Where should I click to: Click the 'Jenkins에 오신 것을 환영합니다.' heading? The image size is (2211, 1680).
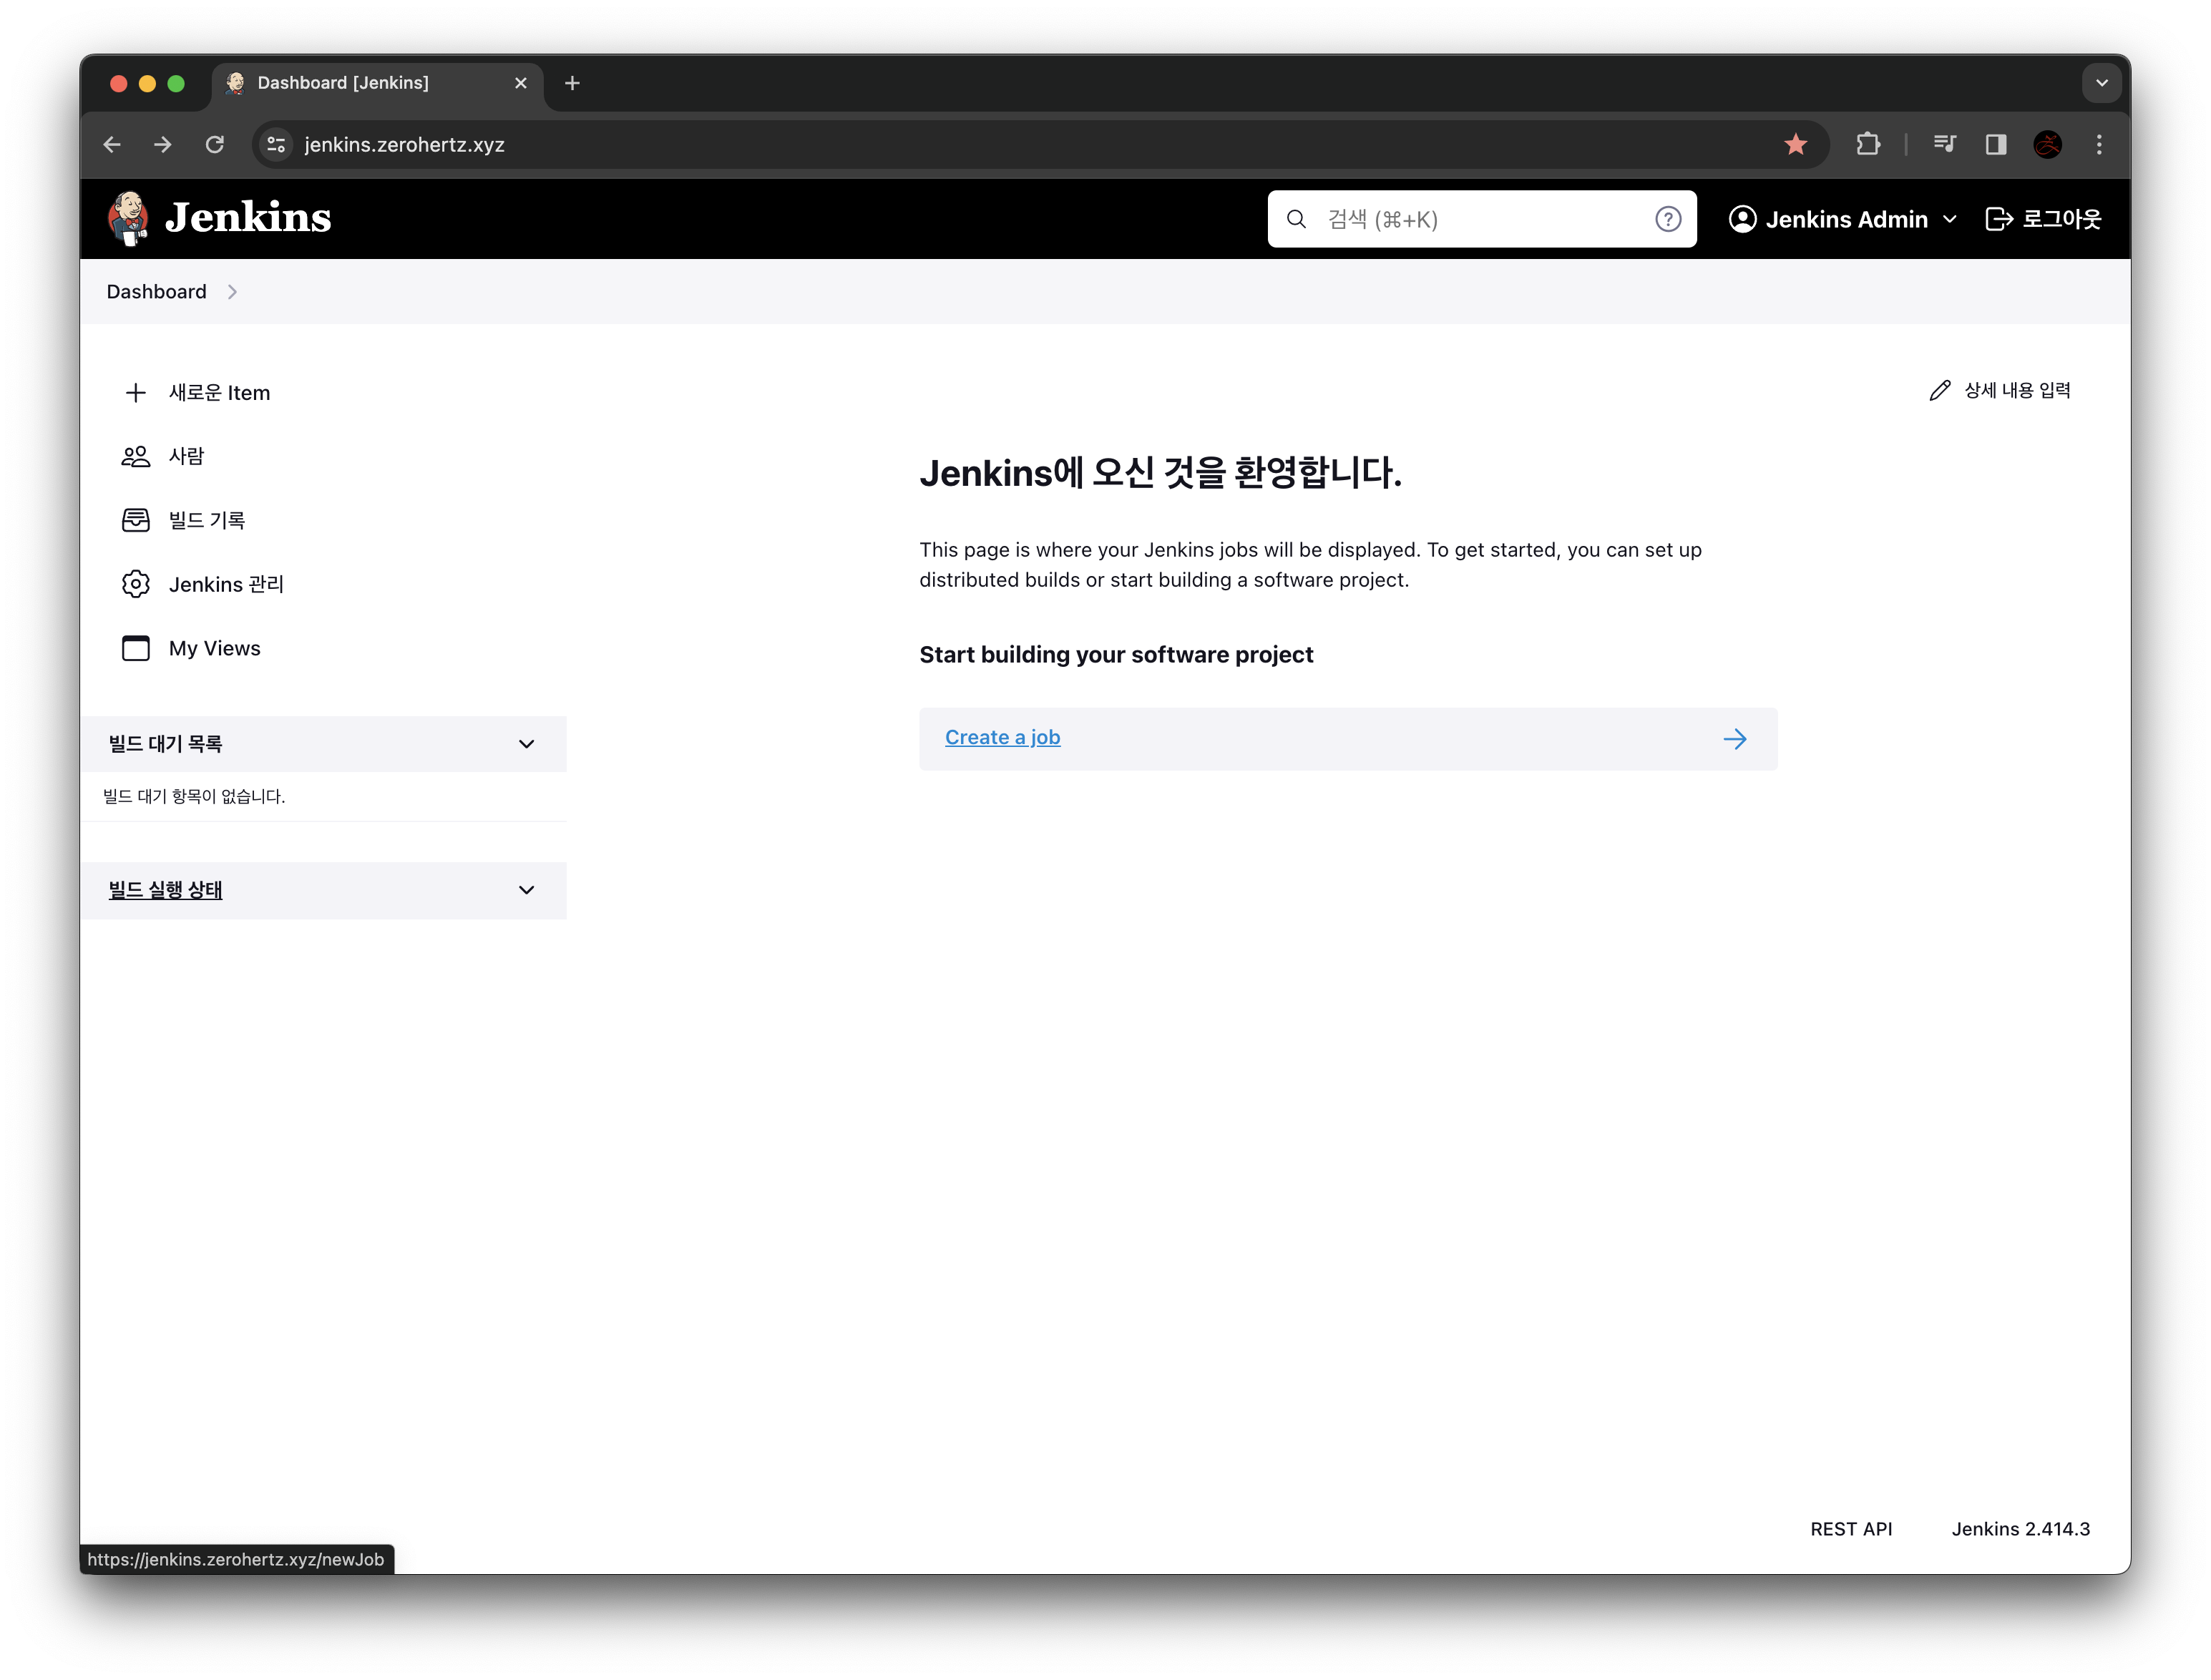click(x=1160, y=473)
